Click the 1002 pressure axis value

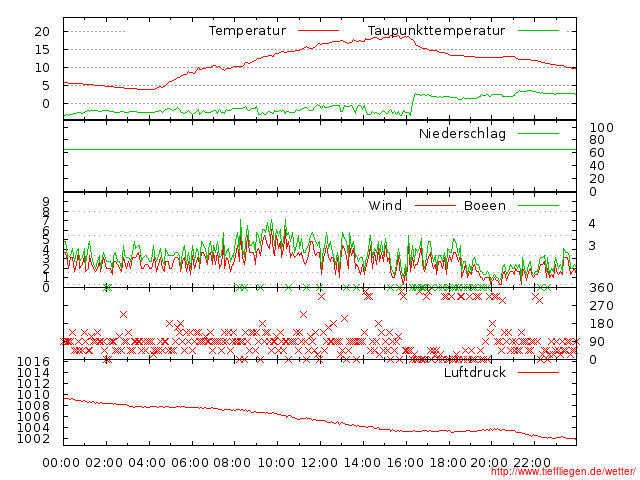(x=33, y=439)
